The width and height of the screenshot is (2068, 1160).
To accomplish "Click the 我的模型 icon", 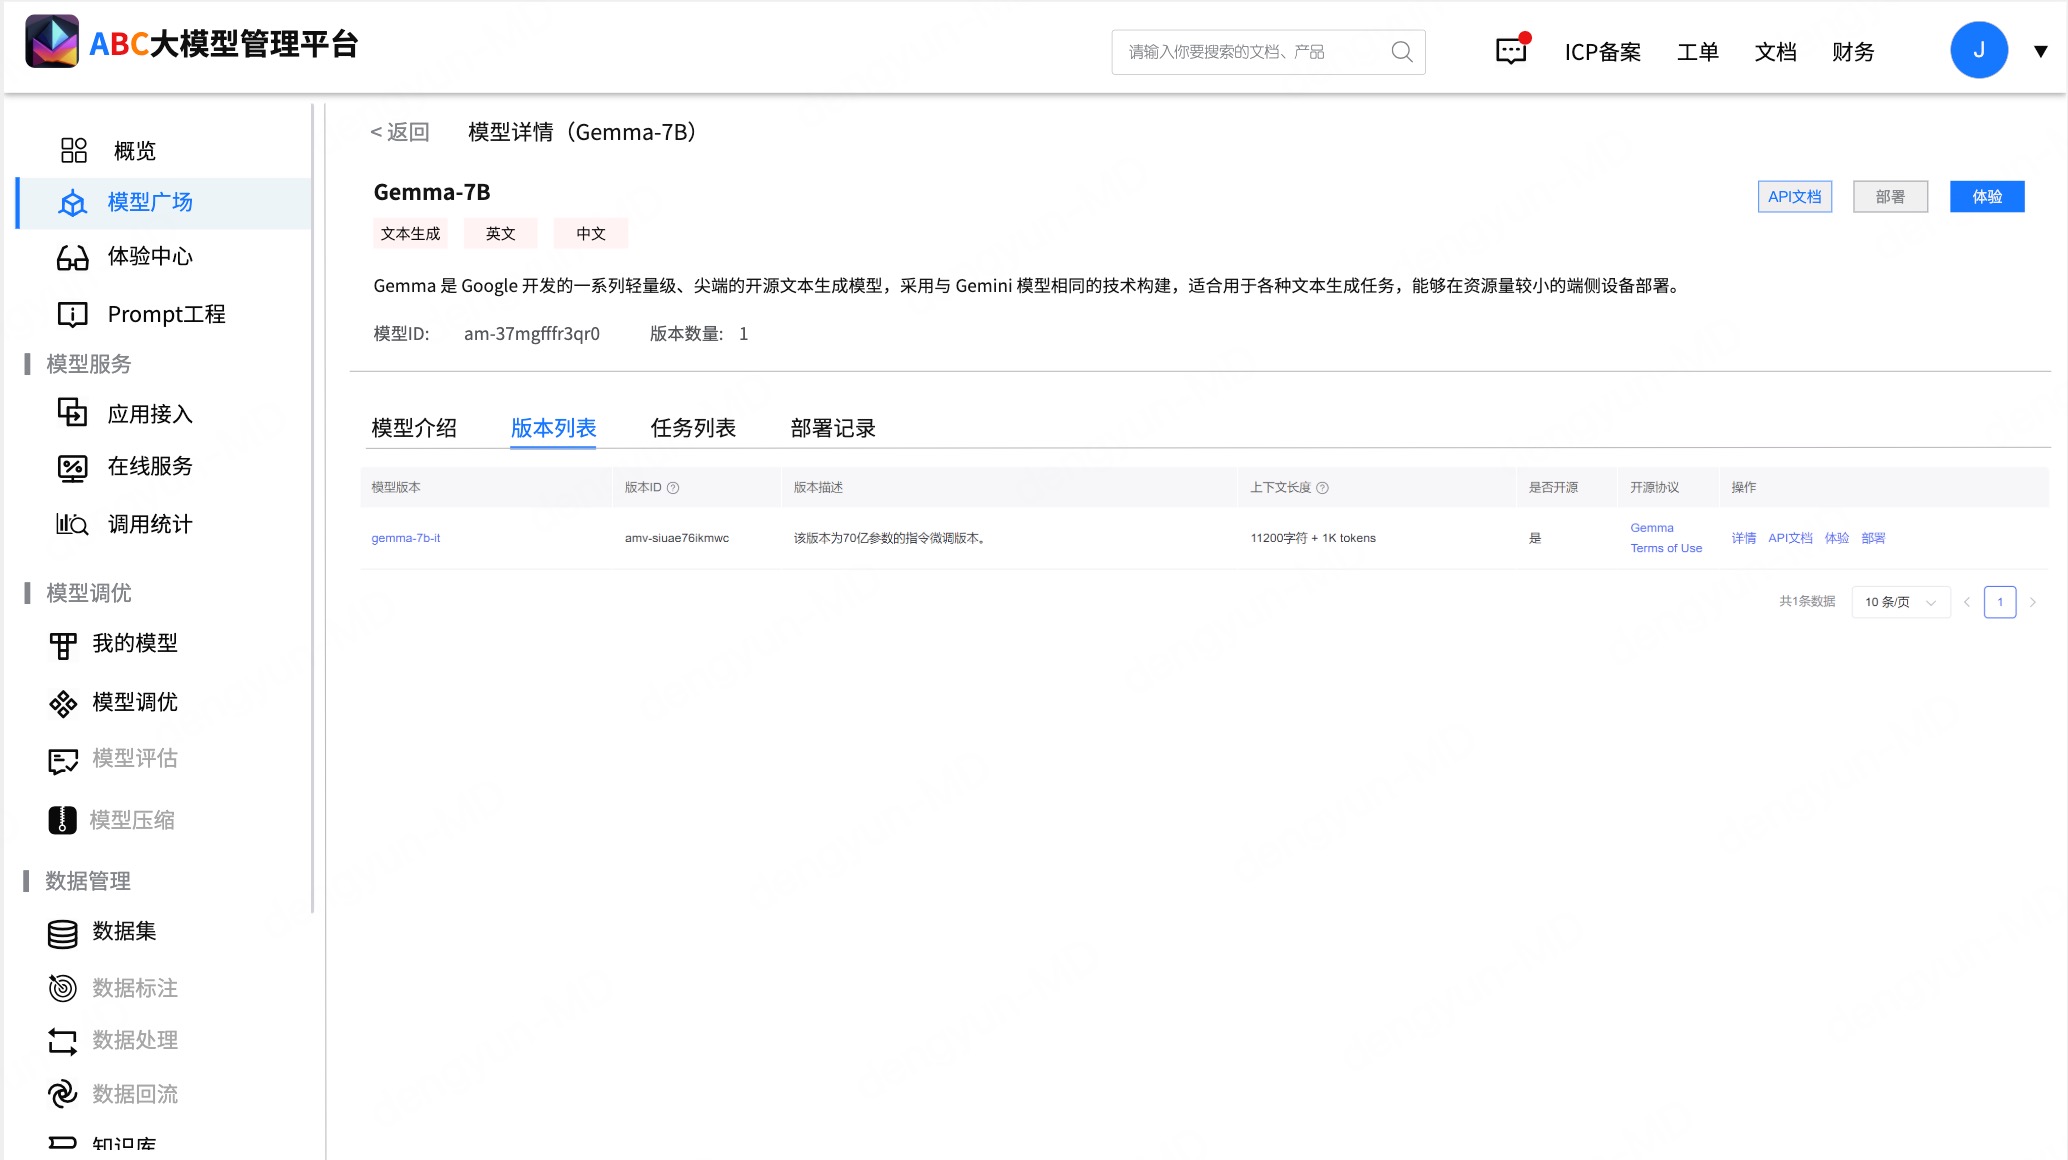I will tap(63, 645).
